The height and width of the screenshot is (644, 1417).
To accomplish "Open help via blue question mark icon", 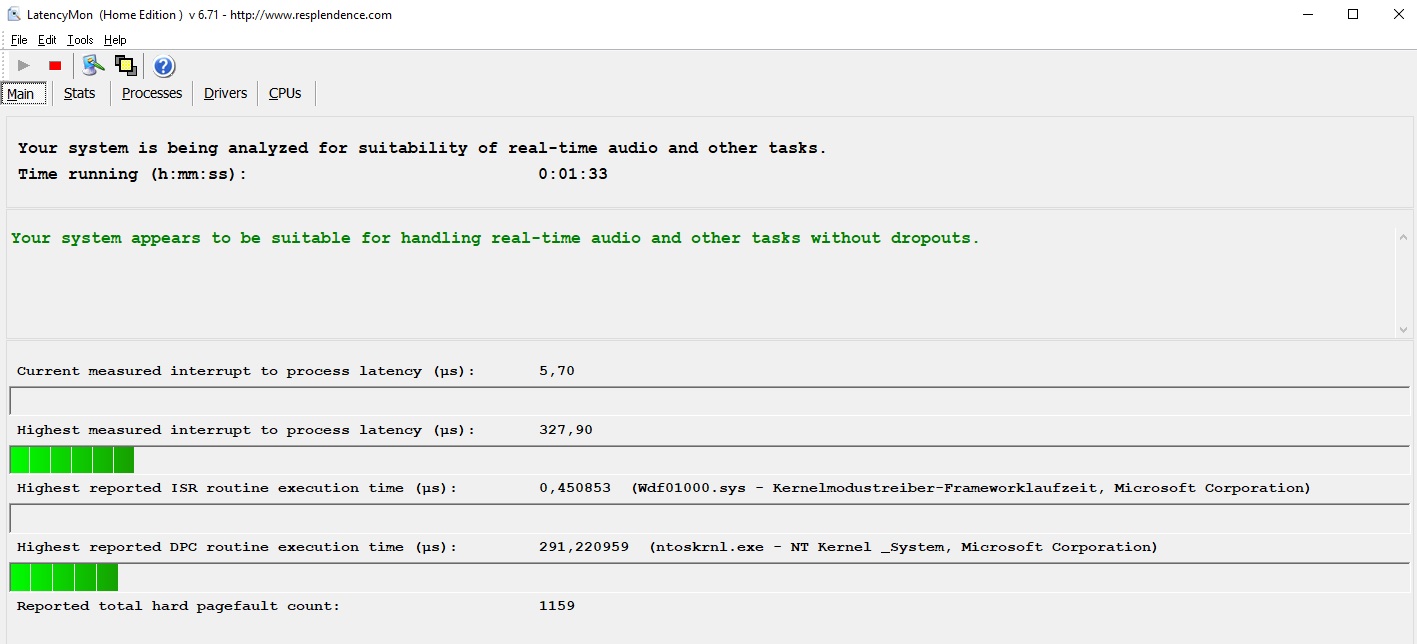I will coord(164,66).
